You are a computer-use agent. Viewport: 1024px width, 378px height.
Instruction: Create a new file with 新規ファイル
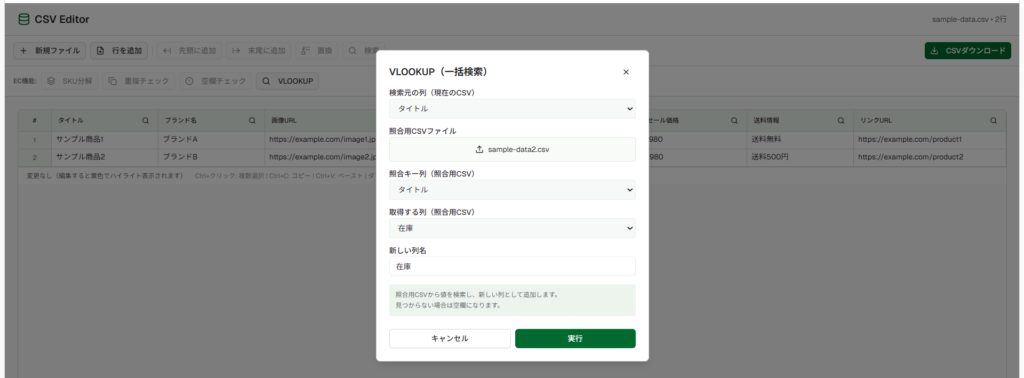[50, 51]
